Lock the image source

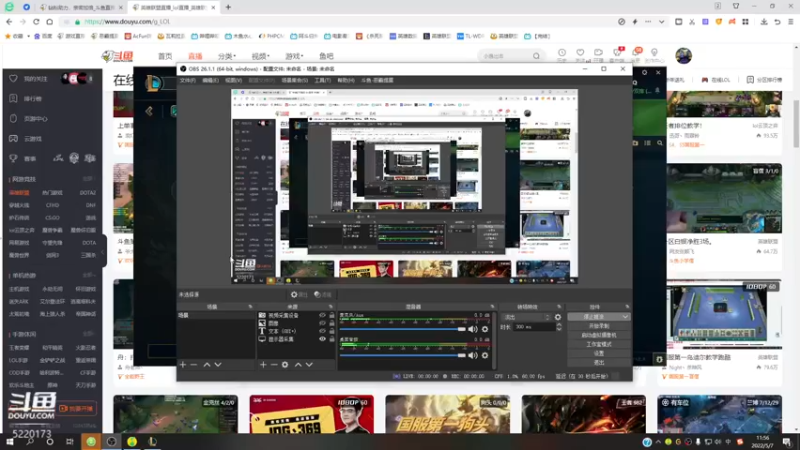[332, 323]
